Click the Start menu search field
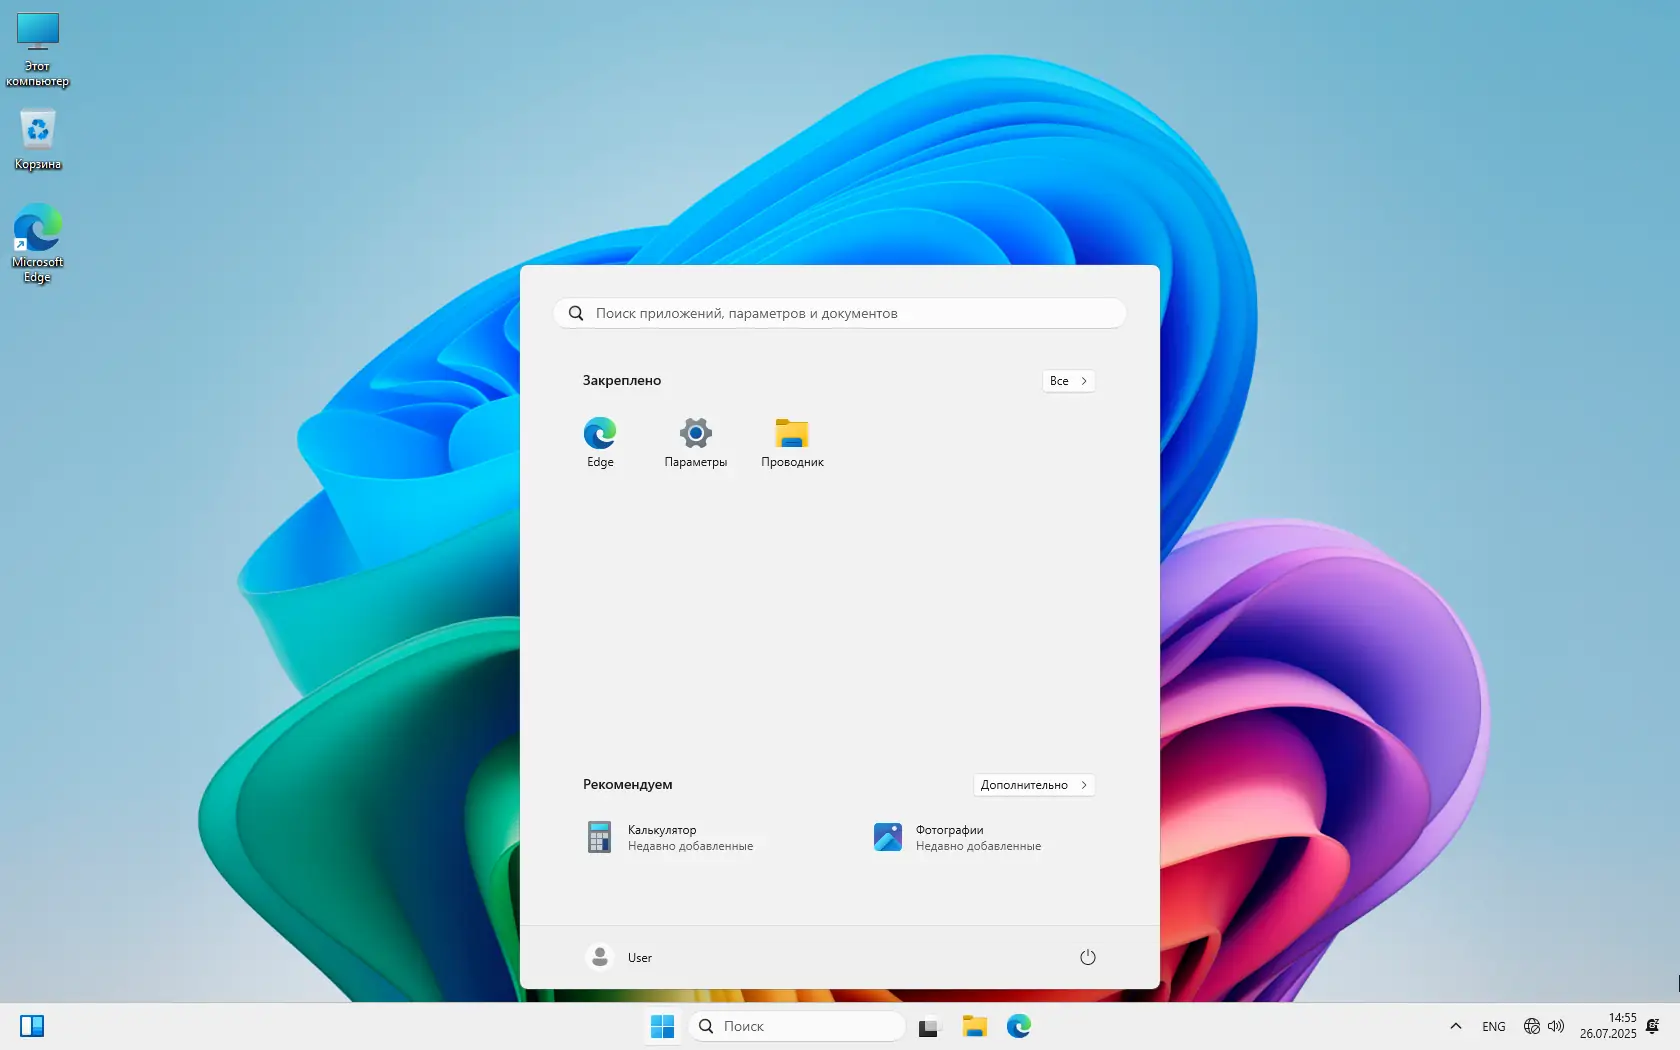 click(840, 313)
